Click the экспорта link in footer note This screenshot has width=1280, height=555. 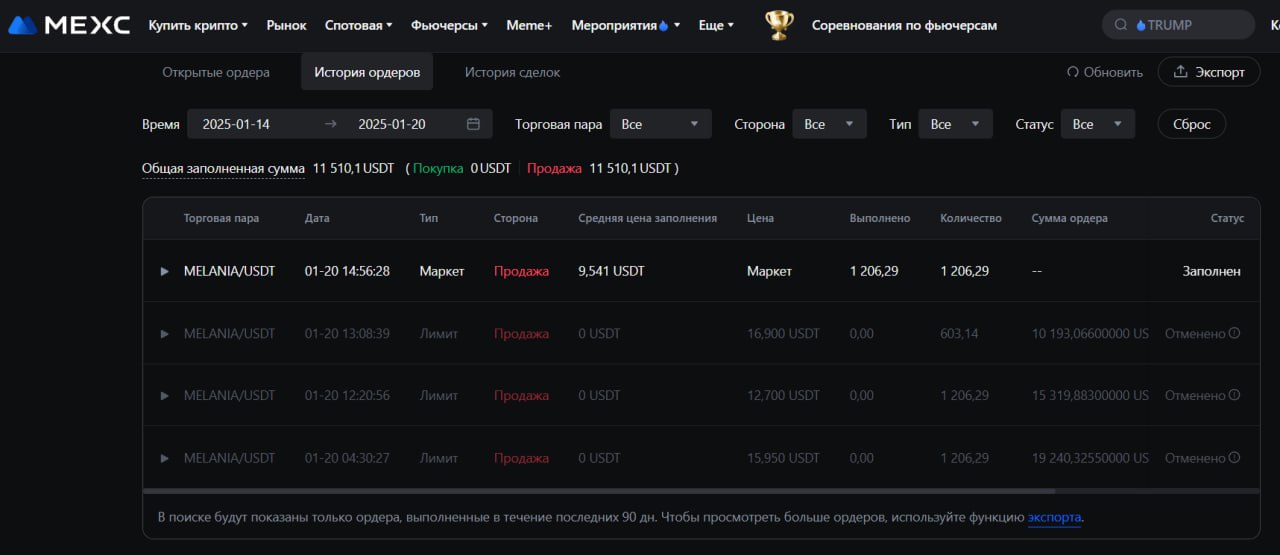click(x=1054, y=517)
